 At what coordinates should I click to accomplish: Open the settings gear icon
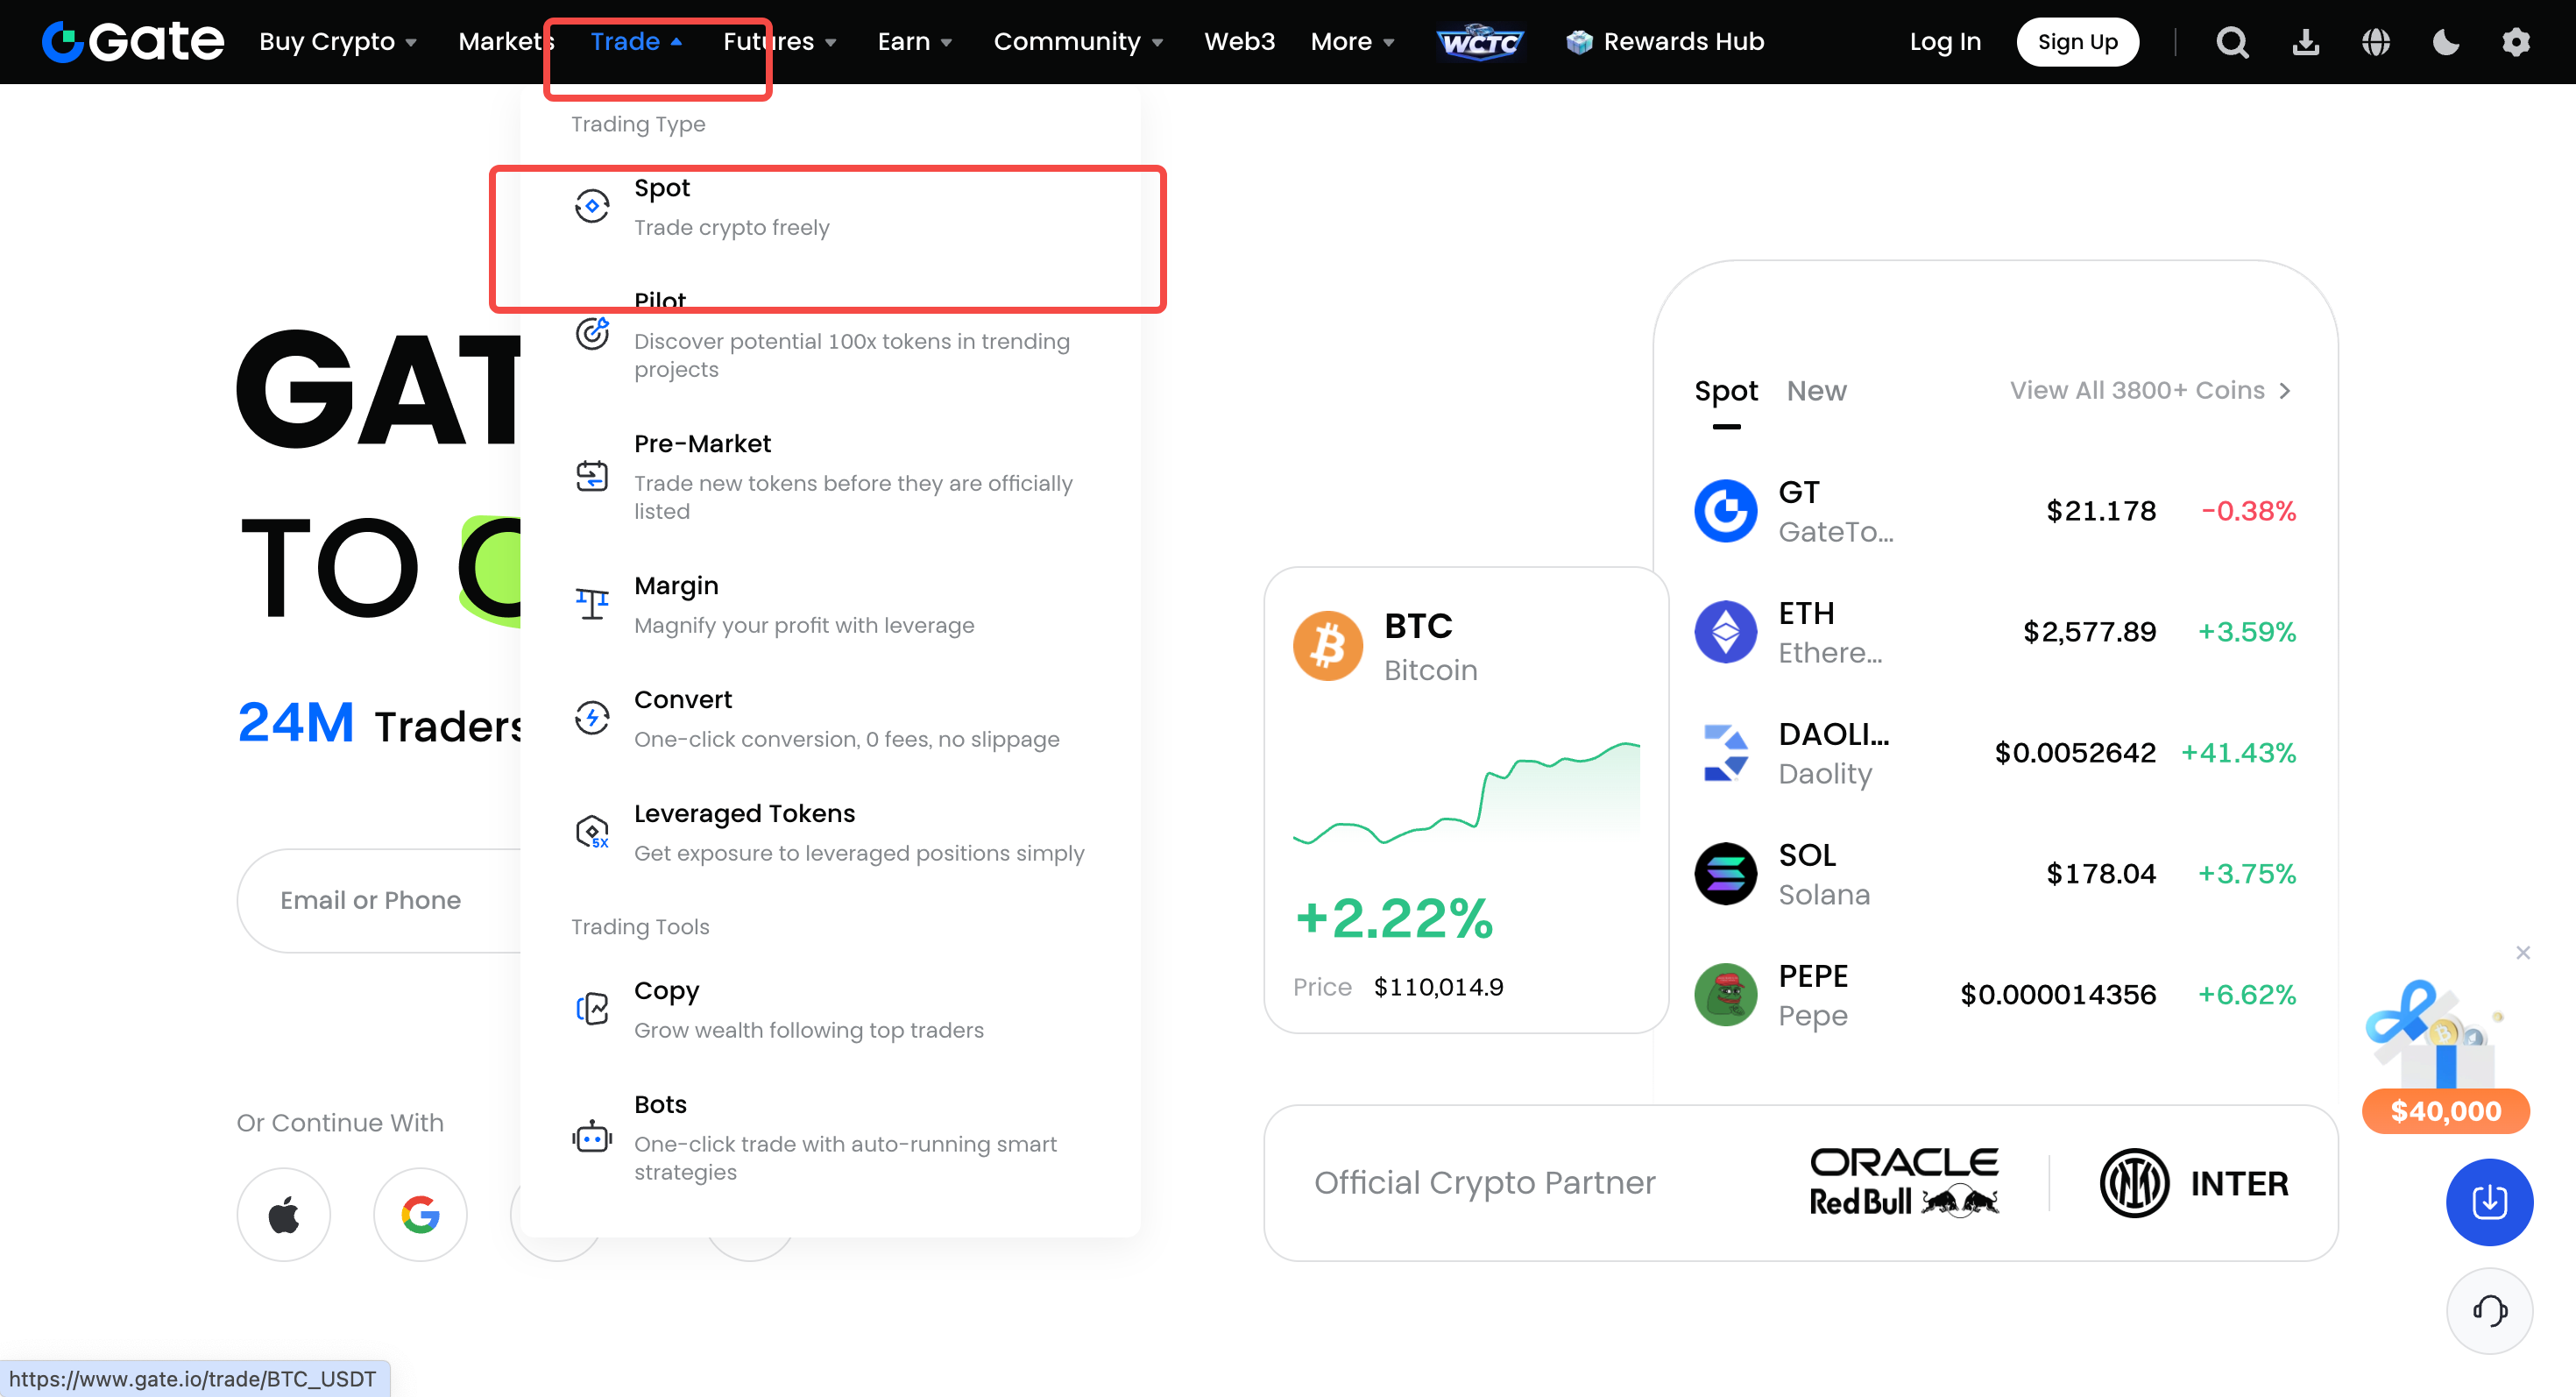click(2515, 42)
